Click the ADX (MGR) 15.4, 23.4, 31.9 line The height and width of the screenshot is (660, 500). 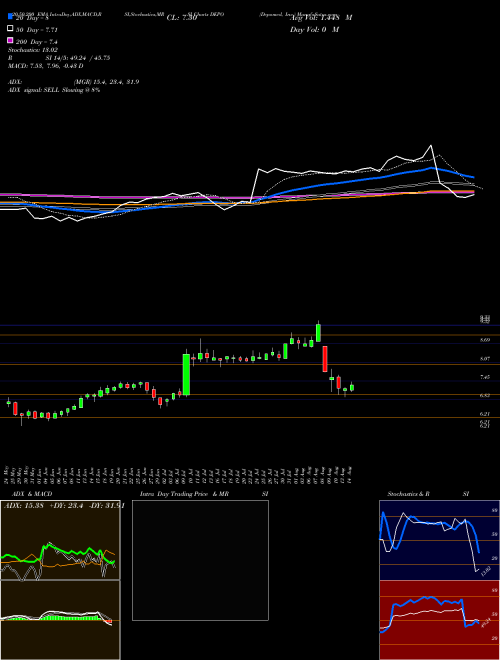pos(74,82)
